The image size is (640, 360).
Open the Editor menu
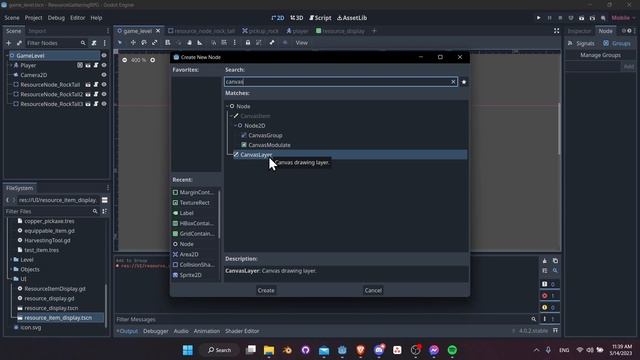78,18
